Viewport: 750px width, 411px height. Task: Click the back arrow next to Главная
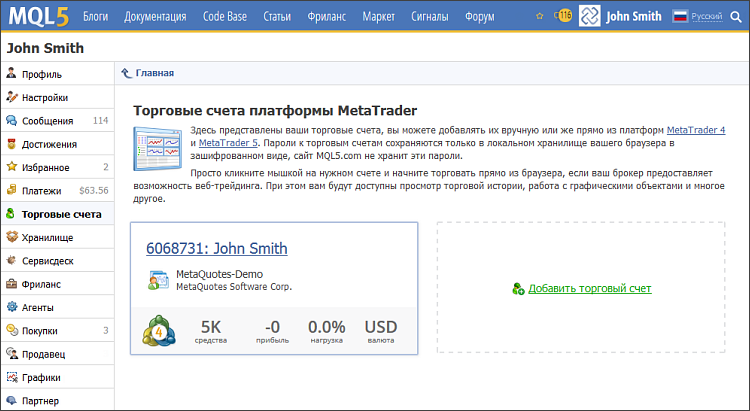(x=126, y=73)
